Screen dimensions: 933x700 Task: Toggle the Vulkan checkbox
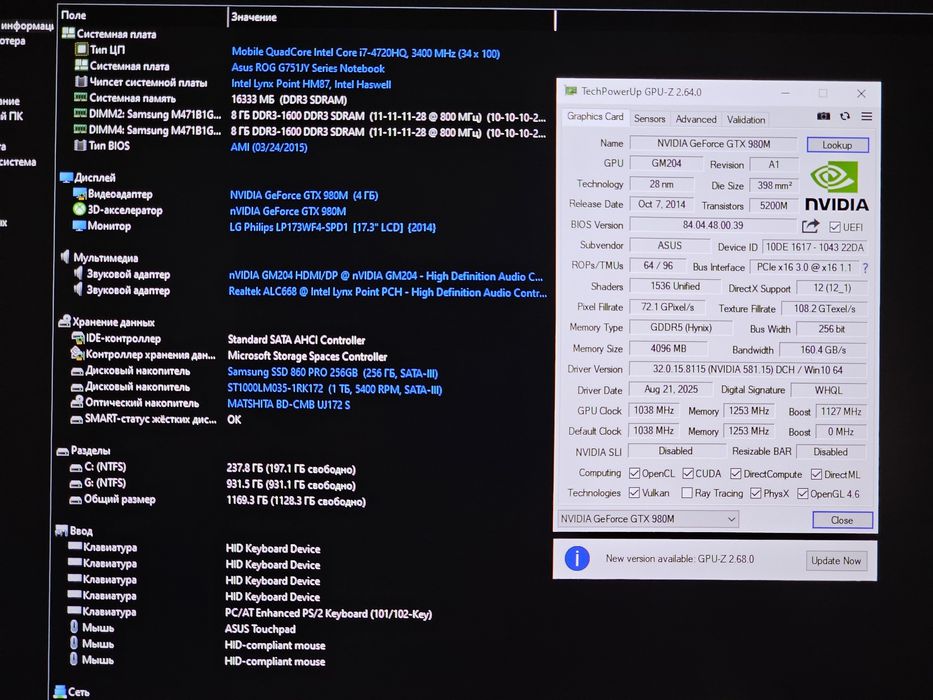[x=634, y=492]
